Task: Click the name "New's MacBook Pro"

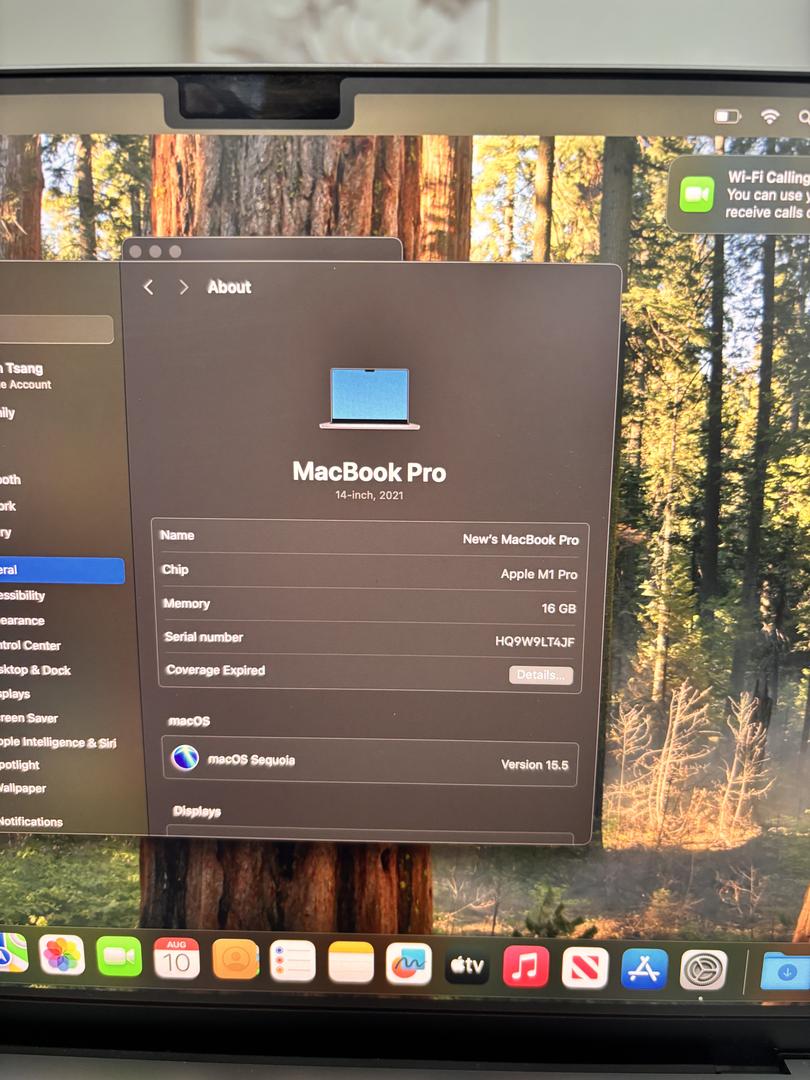Action: coord(521,540)
